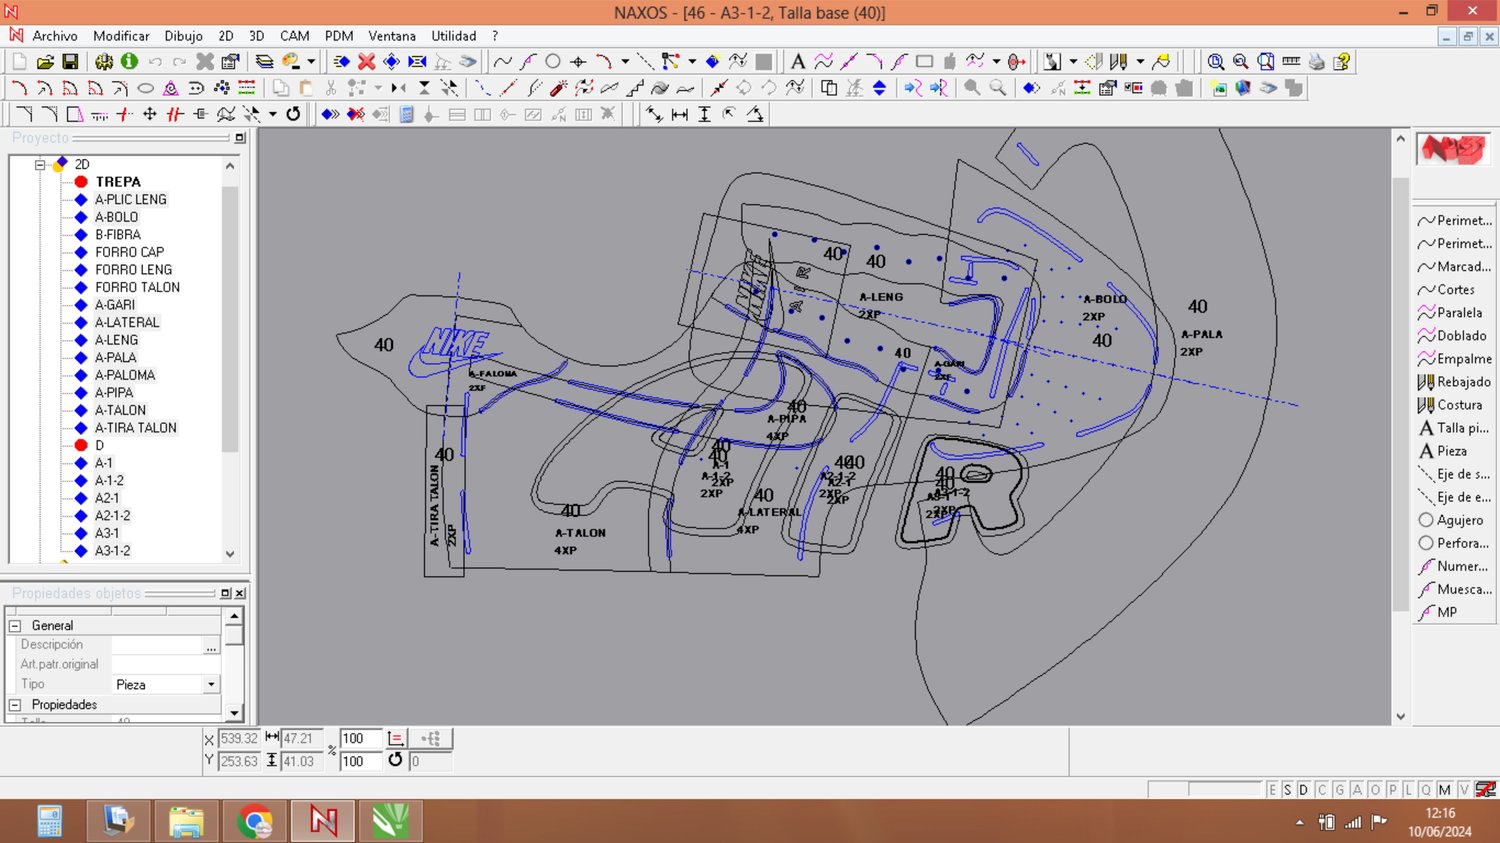Select the spiral triangle tool
Screen dimensions: 1500x843
tap(171, 88)
